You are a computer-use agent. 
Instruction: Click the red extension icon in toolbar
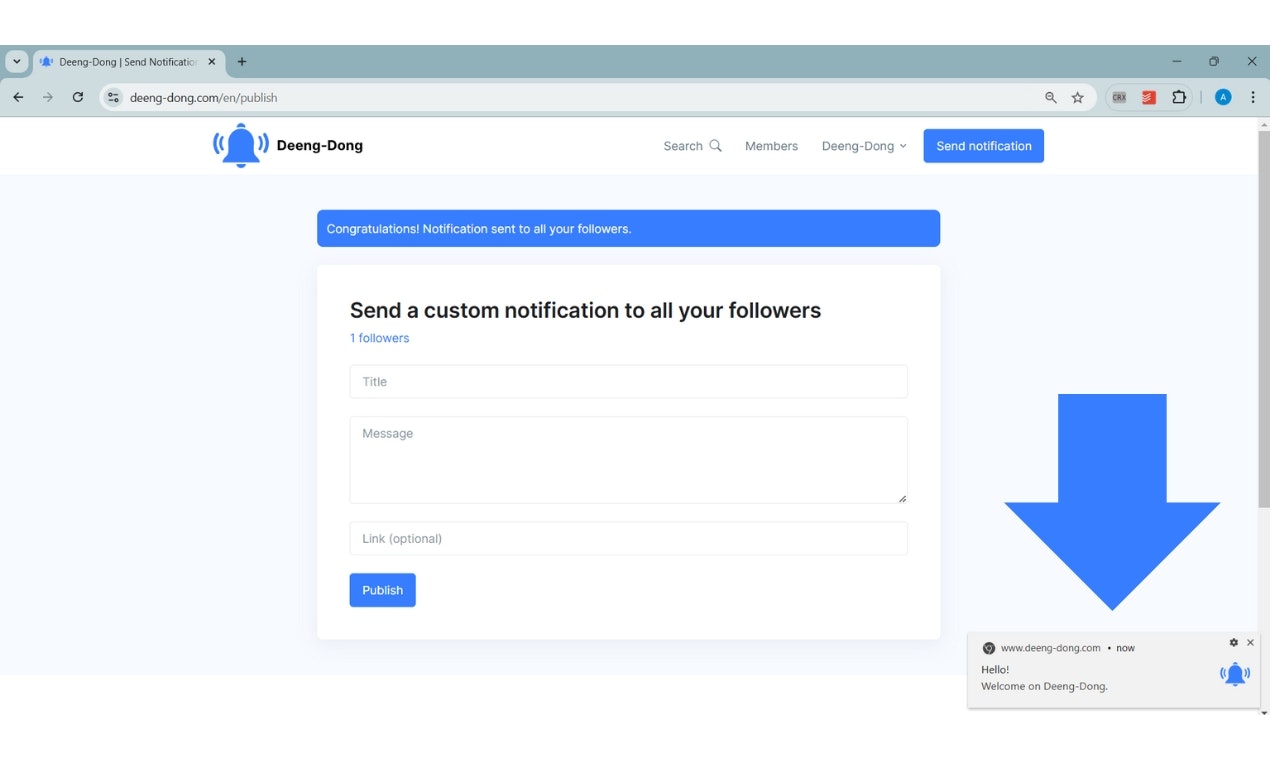click(1149, 97)
